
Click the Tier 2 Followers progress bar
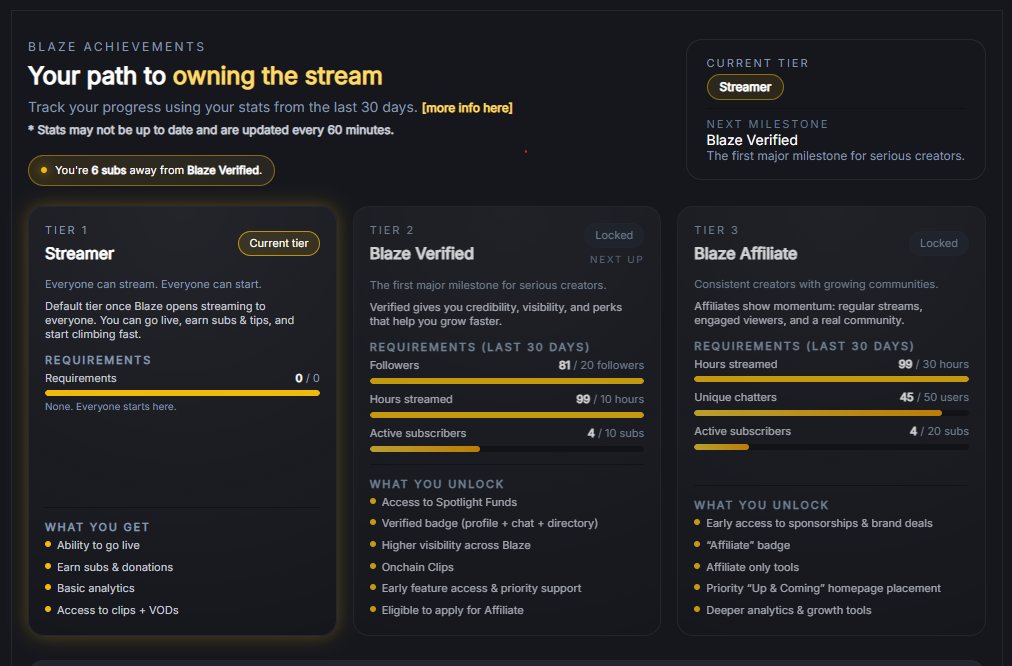point(507,381)
